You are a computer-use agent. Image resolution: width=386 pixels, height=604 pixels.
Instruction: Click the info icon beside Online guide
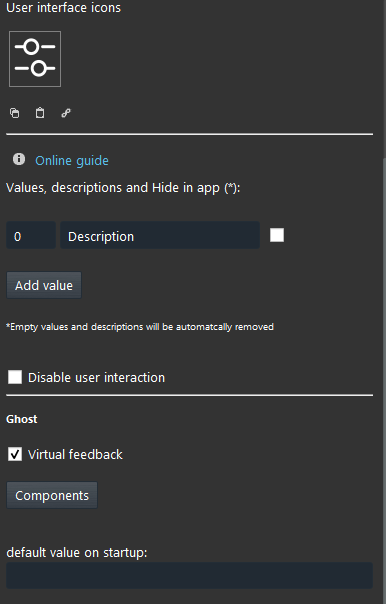[x=19, y=159]
